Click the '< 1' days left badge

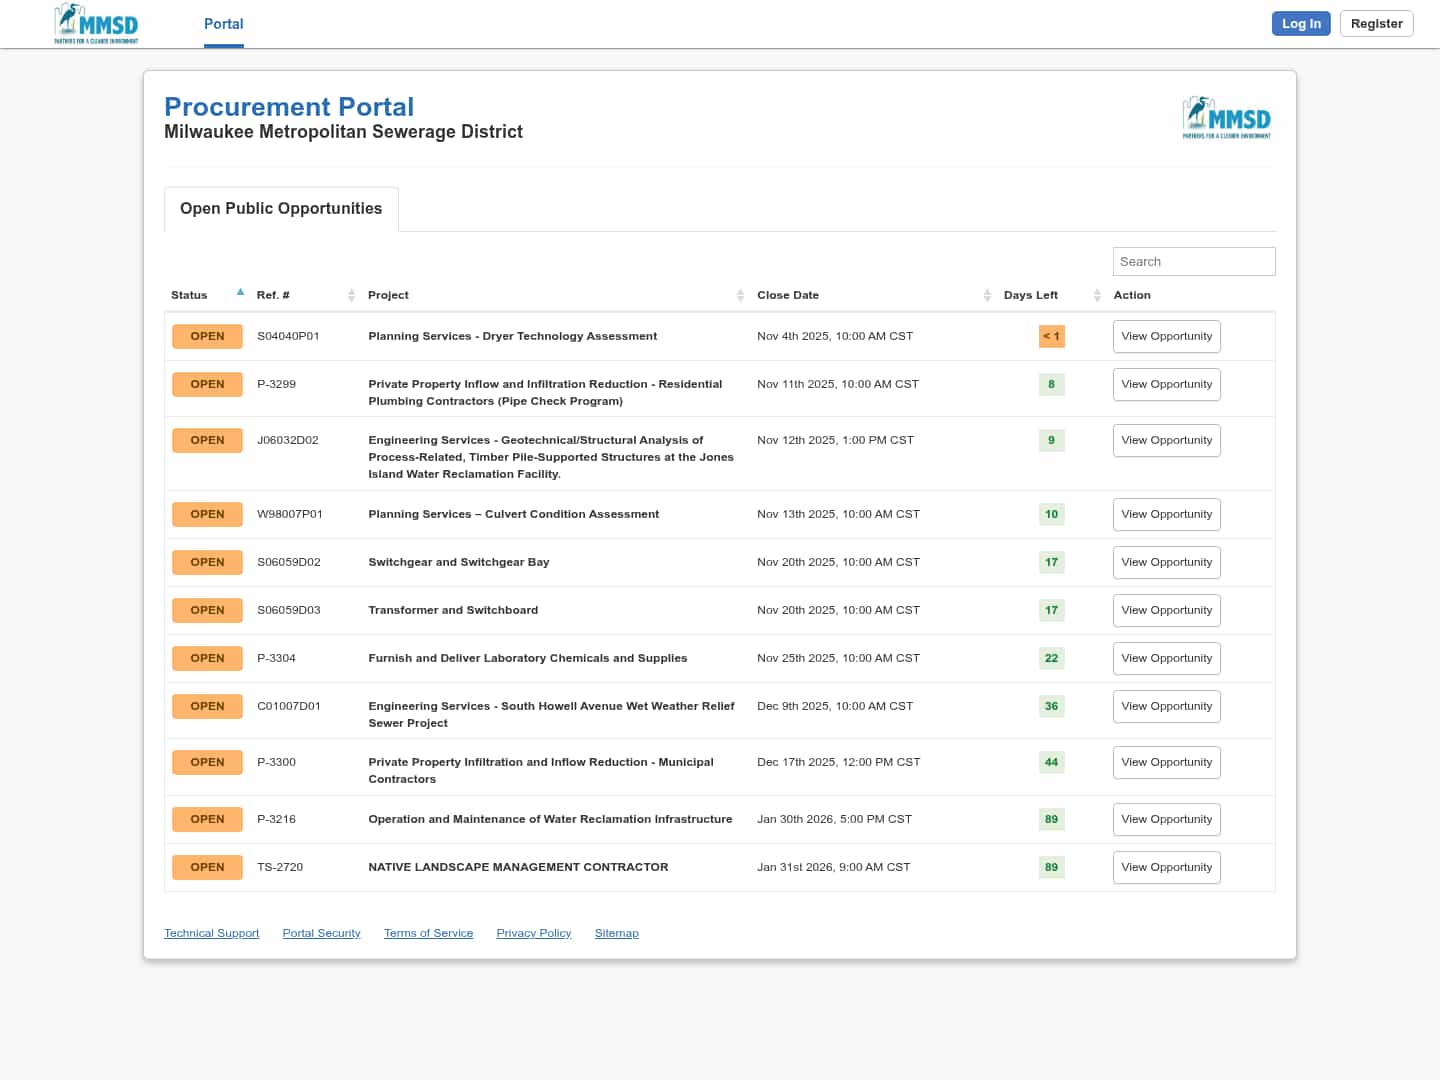(1051, 337)
